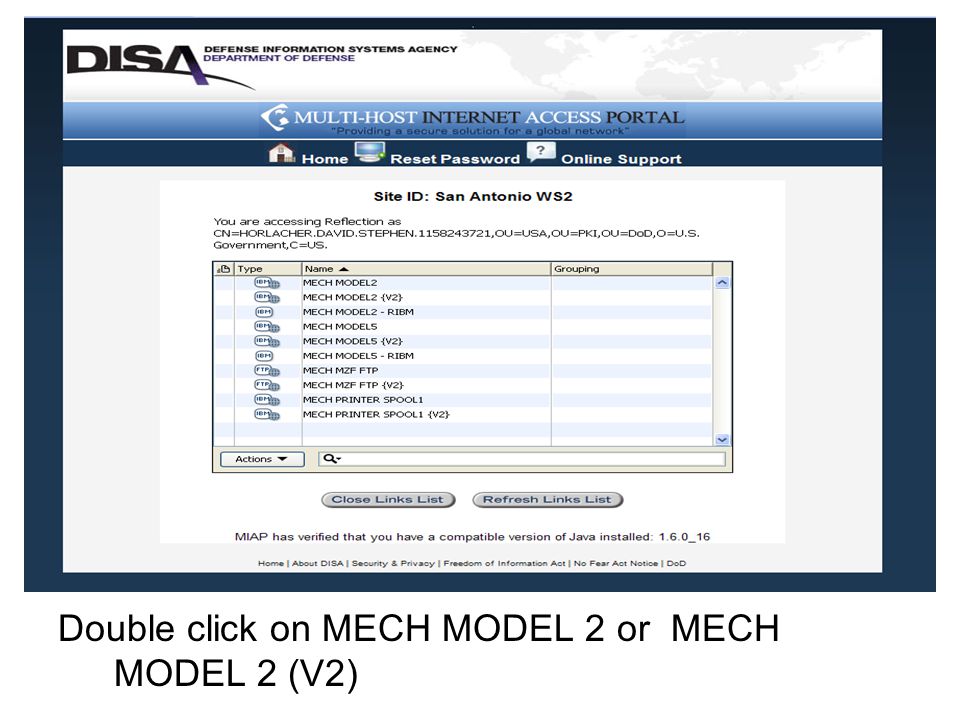The width and height of the screenshot is (960, 720).
Task: Click into the links search field
Action: click(522, 459)
